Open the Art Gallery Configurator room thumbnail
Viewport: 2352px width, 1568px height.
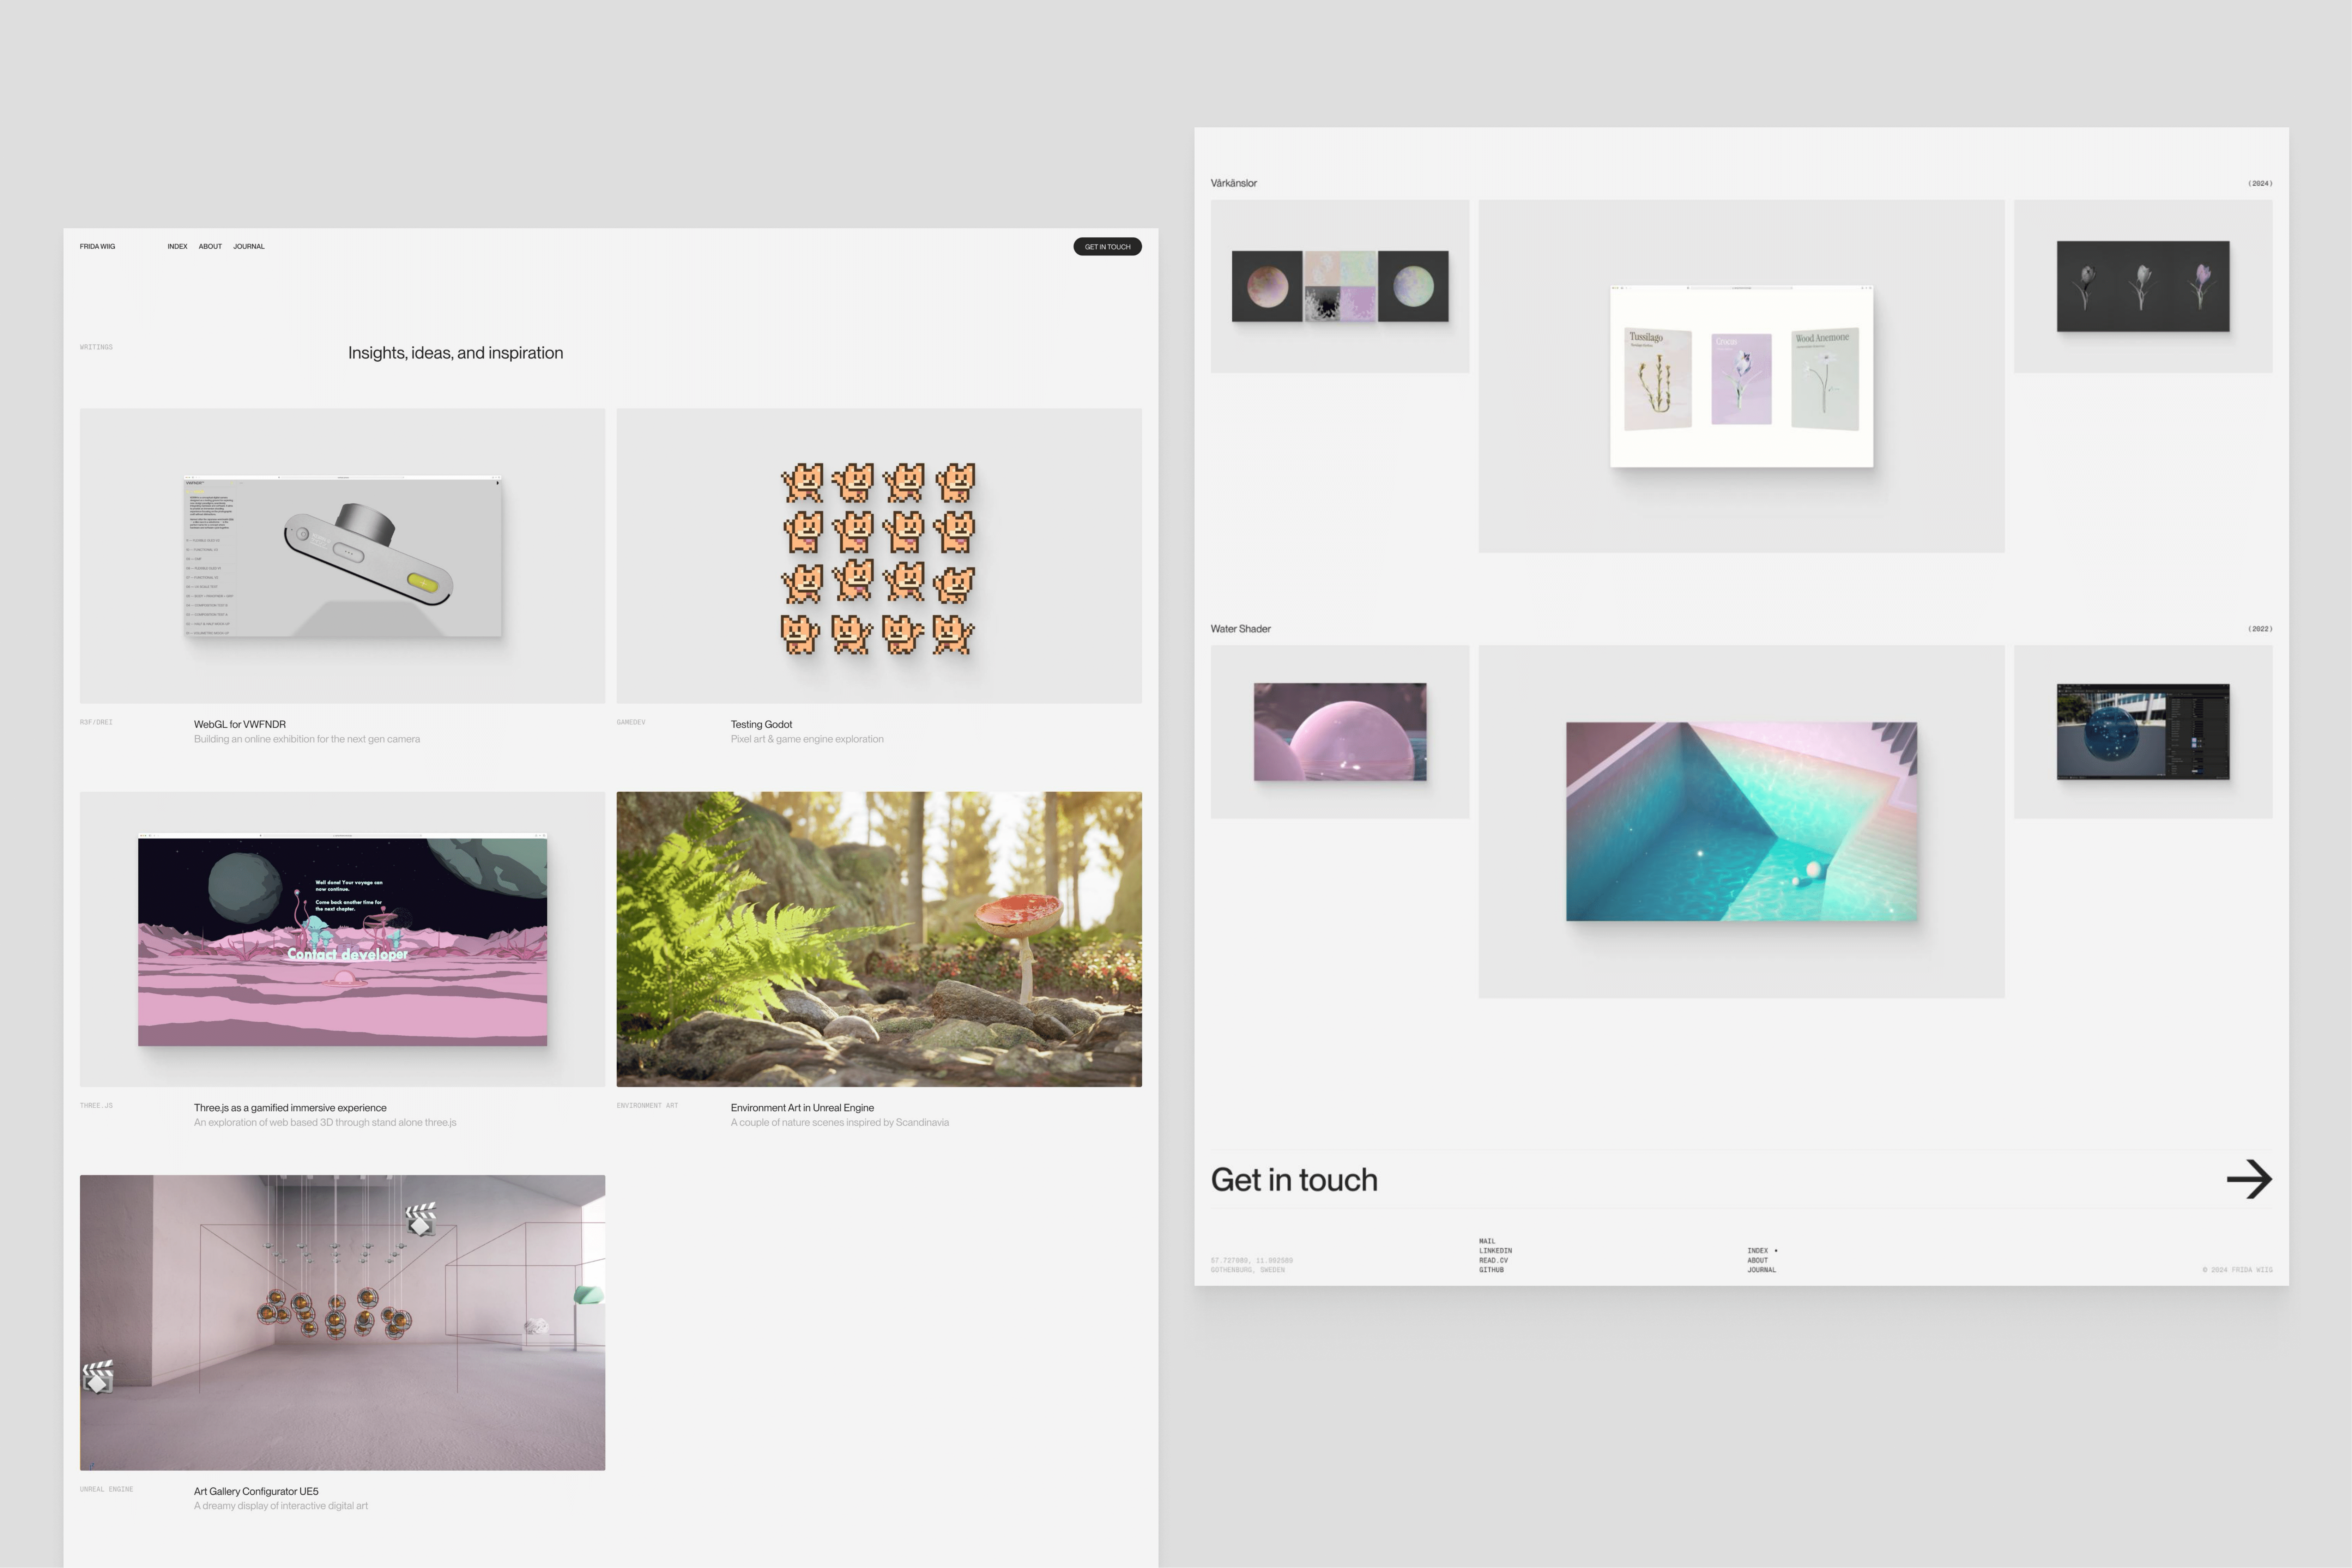pyautogui.click(x=342, y=1322)
